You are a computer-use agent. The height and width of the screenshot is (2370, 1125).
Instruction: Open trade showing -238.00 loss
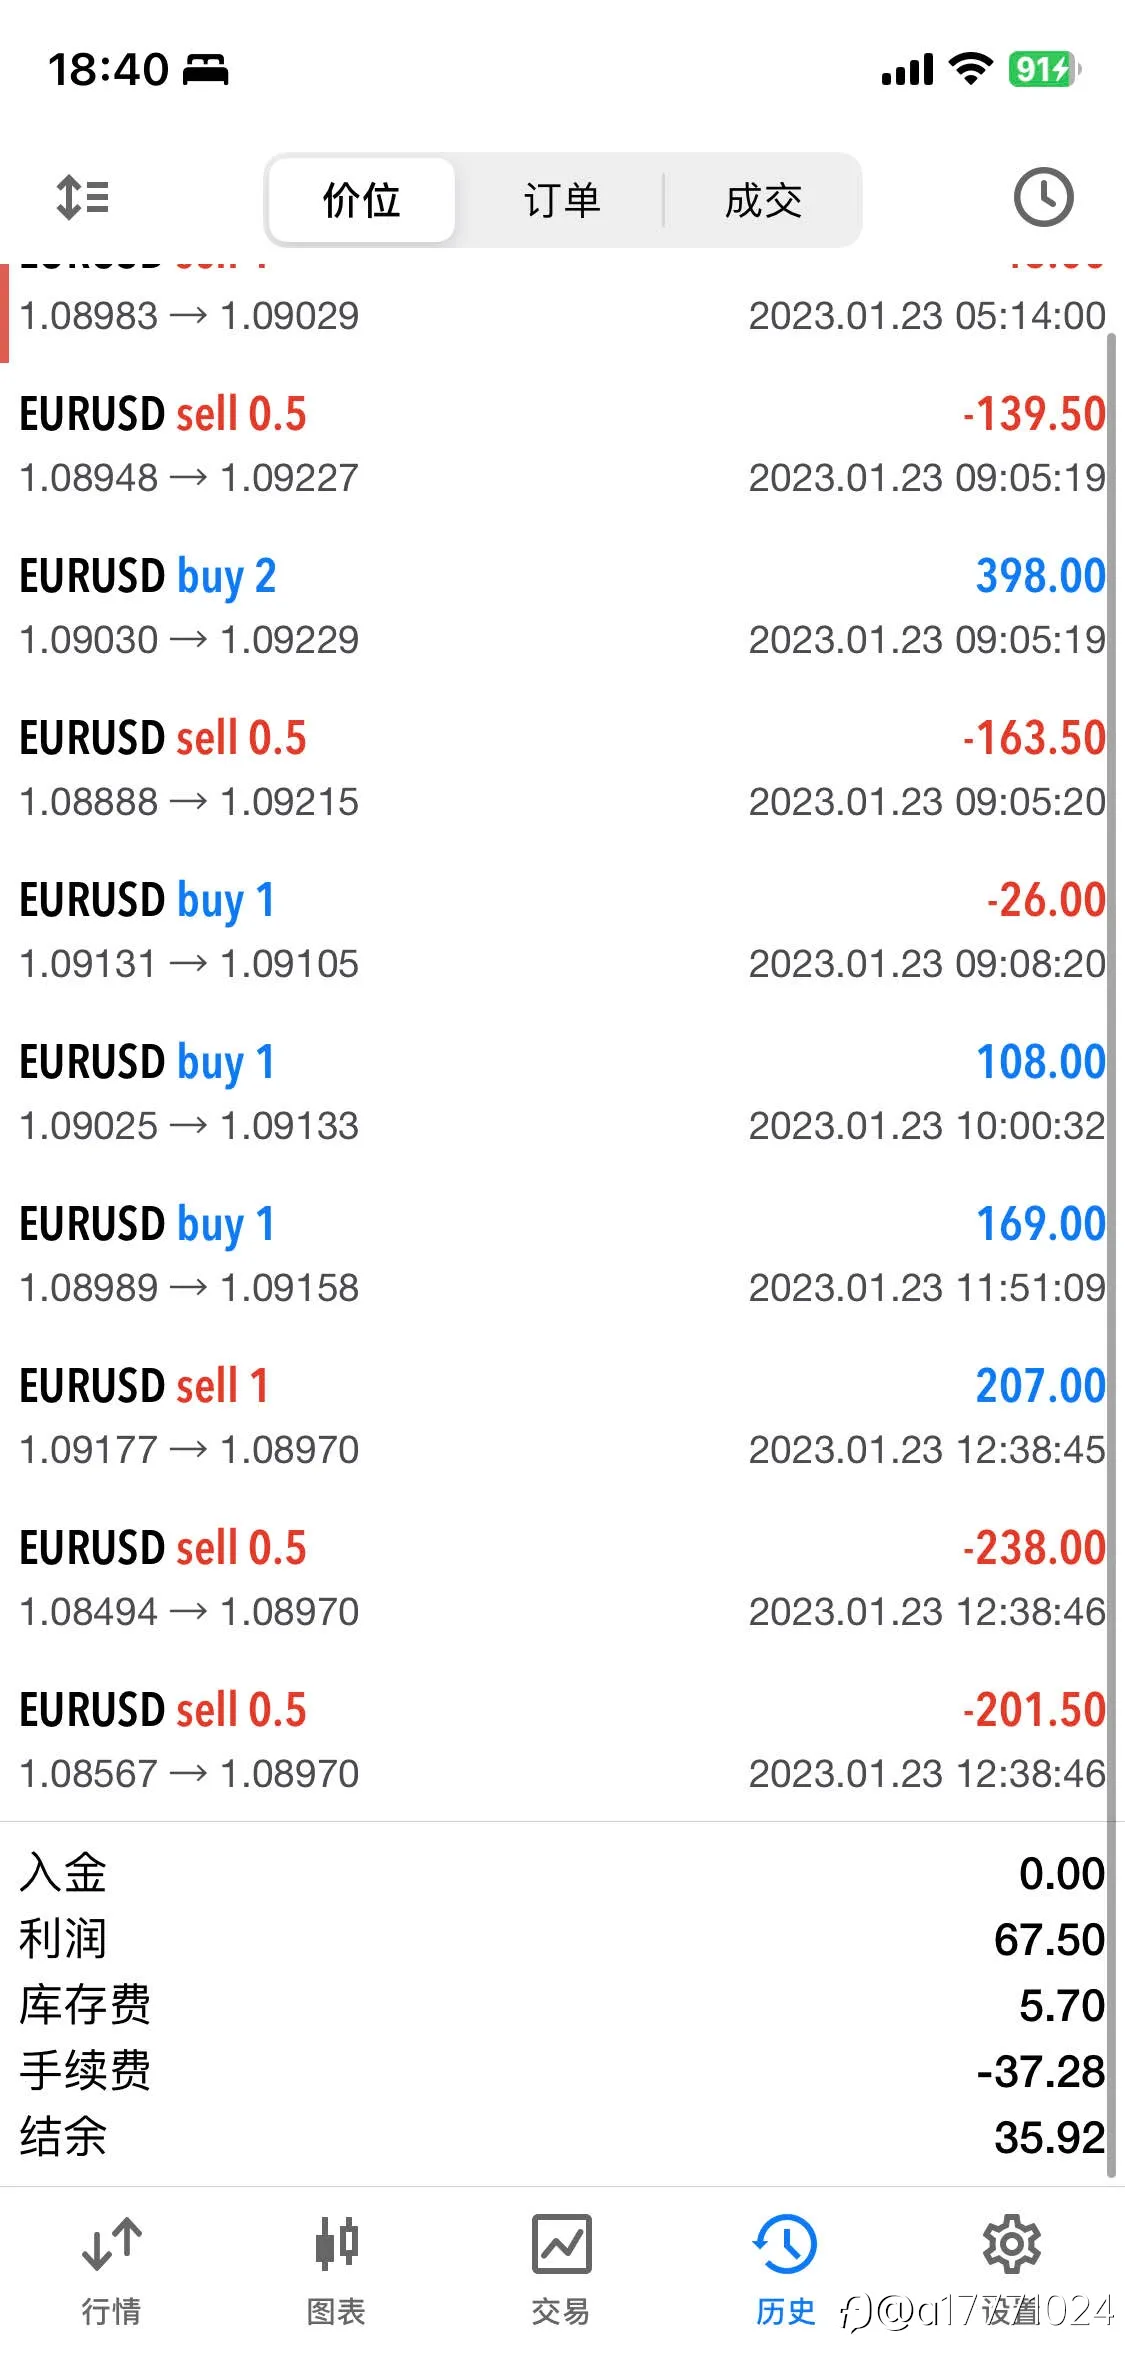coord(562,1579)
